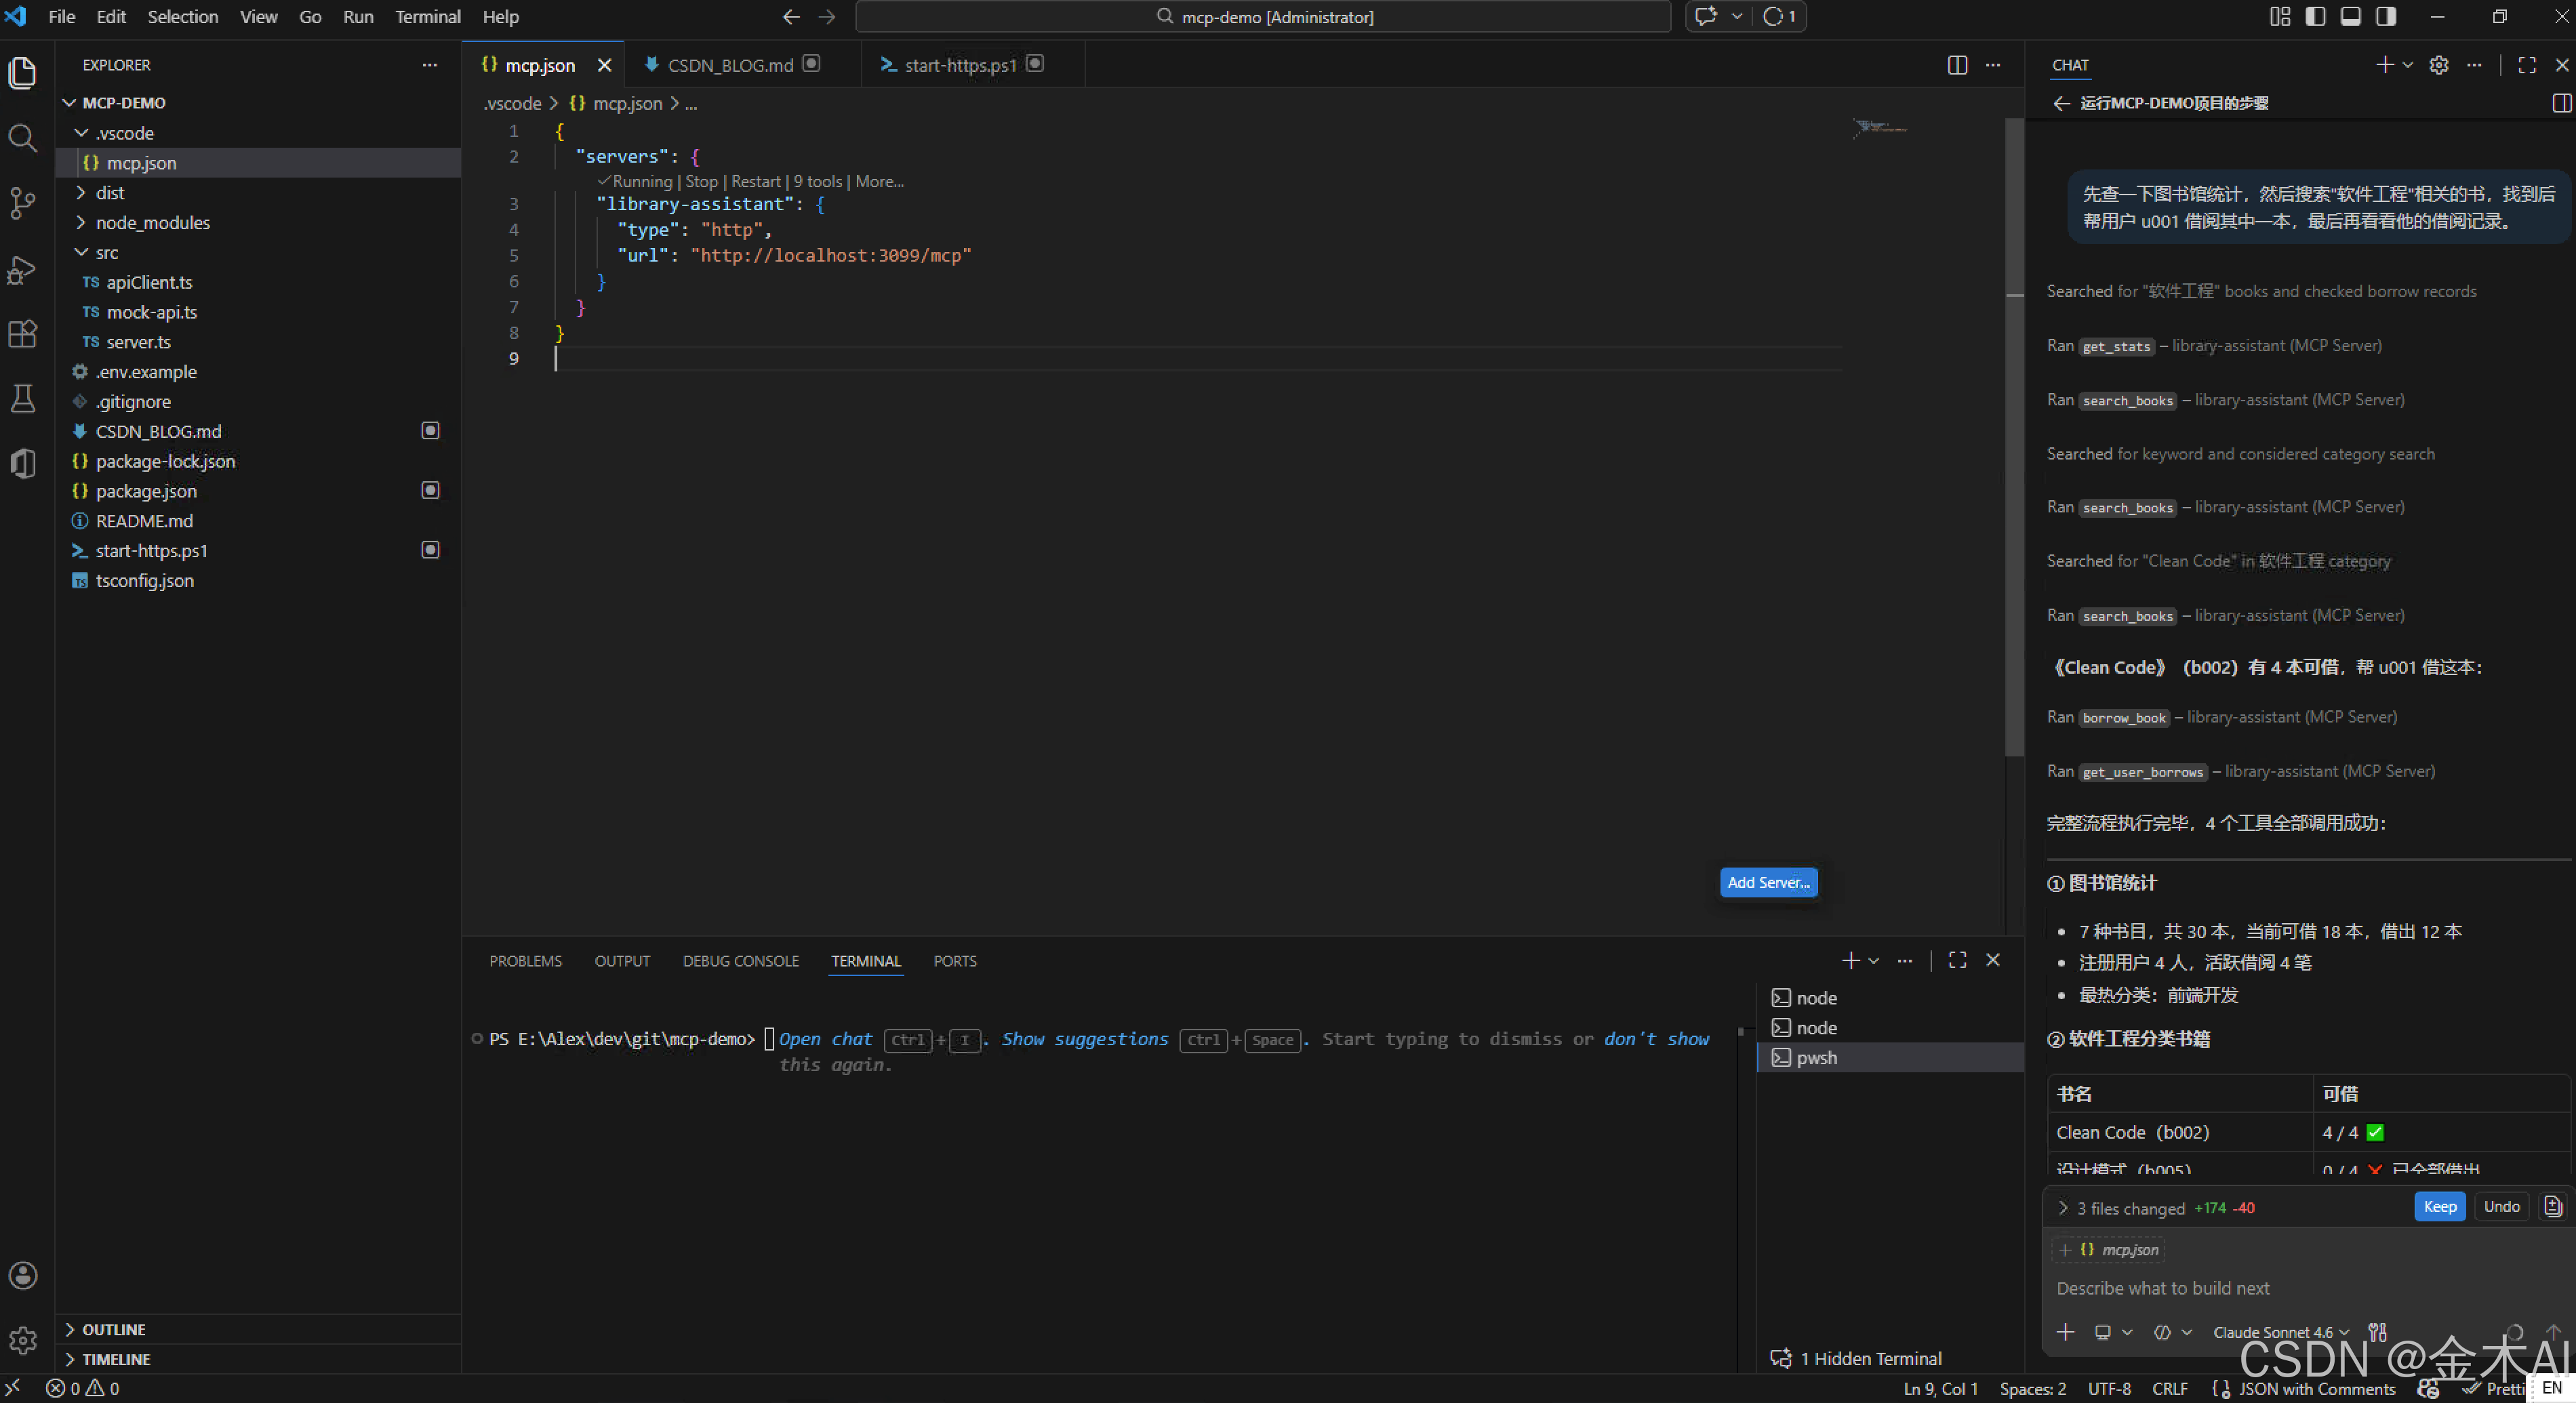The height and width of the screenshot is (1403, 2576).
Task: Click the Add Server... button
Action: [1768, 882]
